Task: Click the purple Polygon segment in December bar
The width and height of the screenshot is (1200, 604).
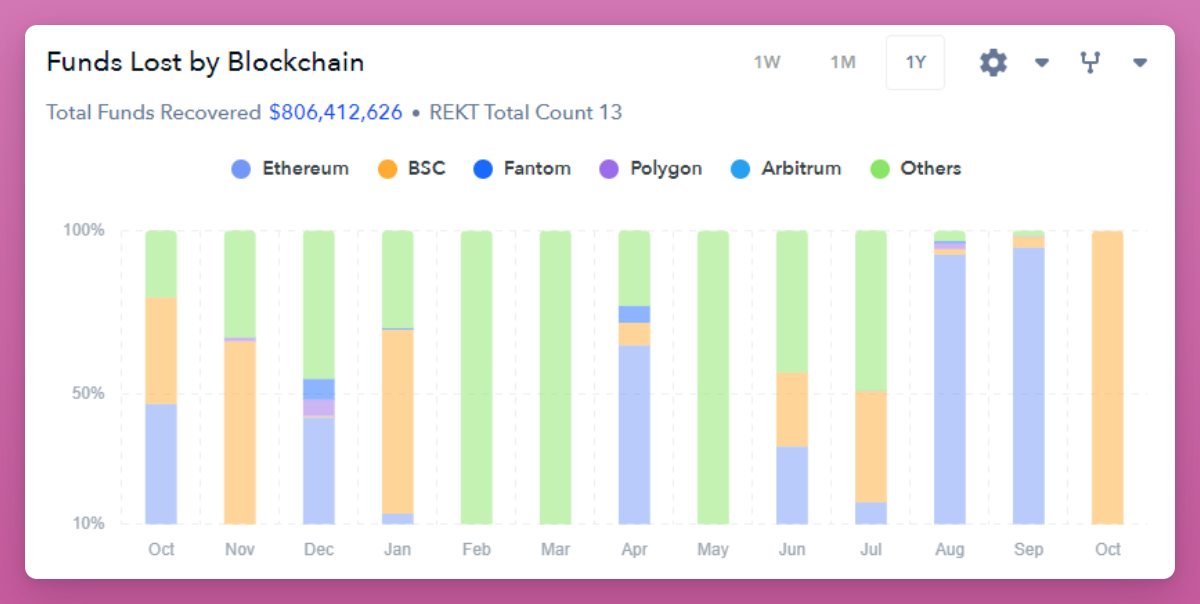Action: point(319,407)
